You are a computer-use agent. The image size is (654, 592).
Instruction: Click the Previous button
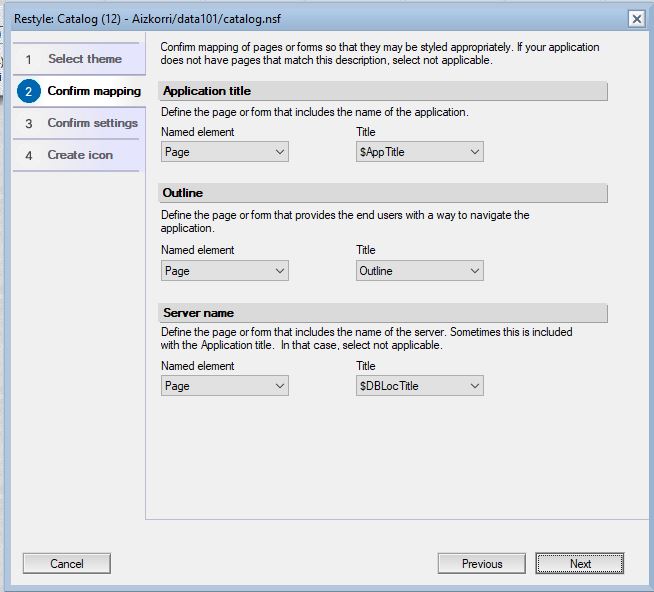click(481, 564)
